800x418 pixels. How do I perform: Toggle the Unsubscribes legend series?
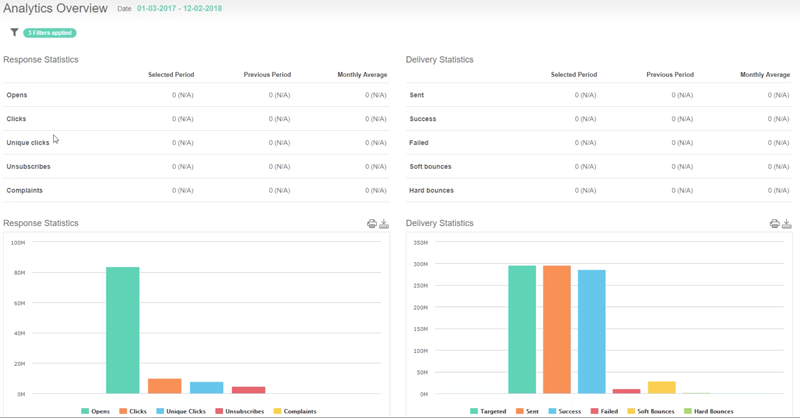coord(240,411)
